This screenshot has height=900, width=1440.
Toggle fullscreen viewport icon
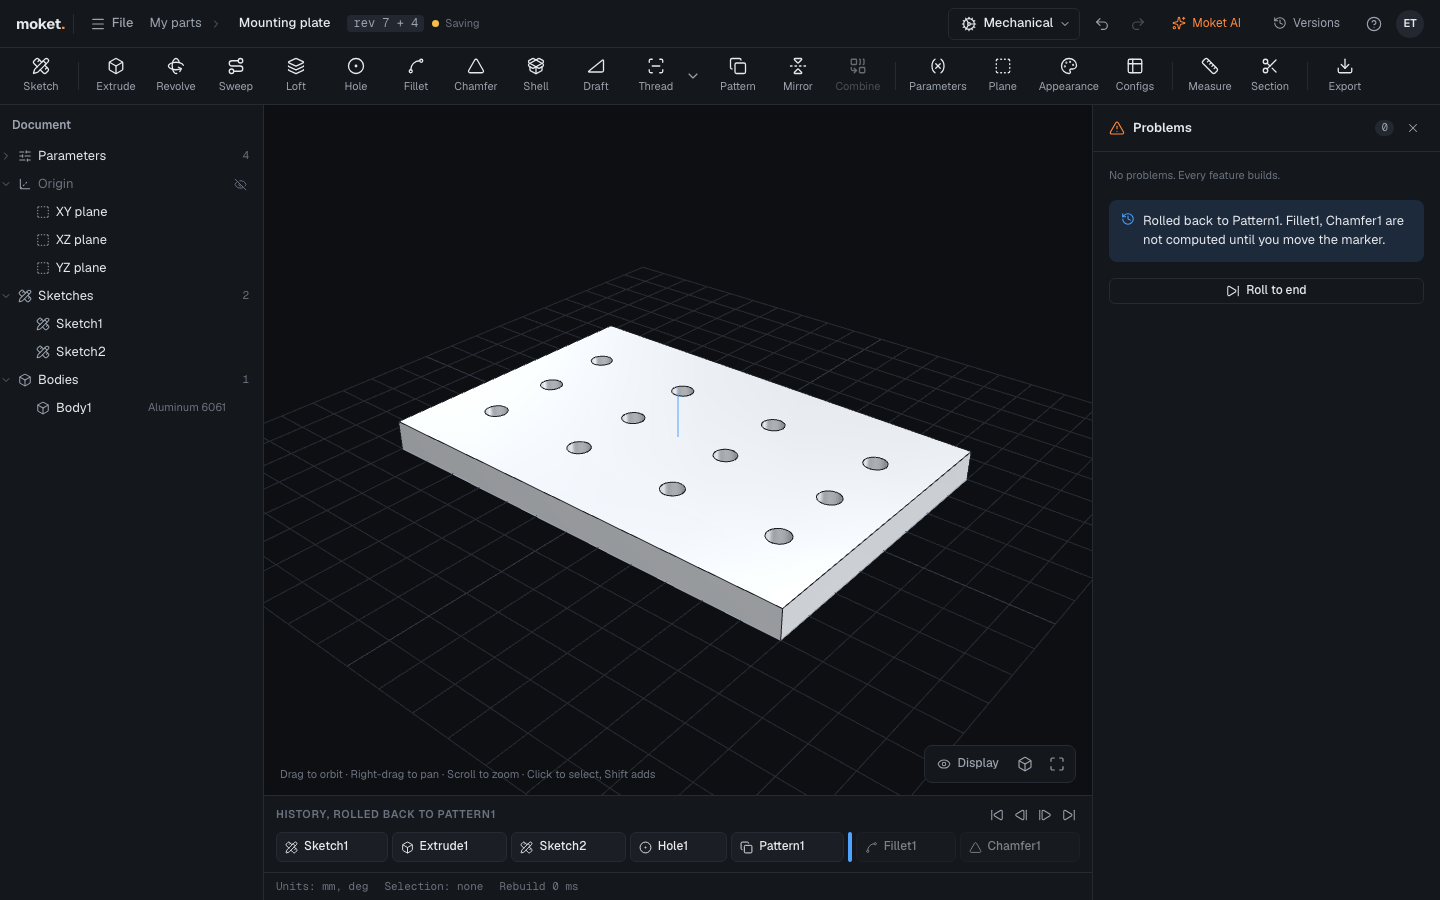click(x=1057, y=764)
